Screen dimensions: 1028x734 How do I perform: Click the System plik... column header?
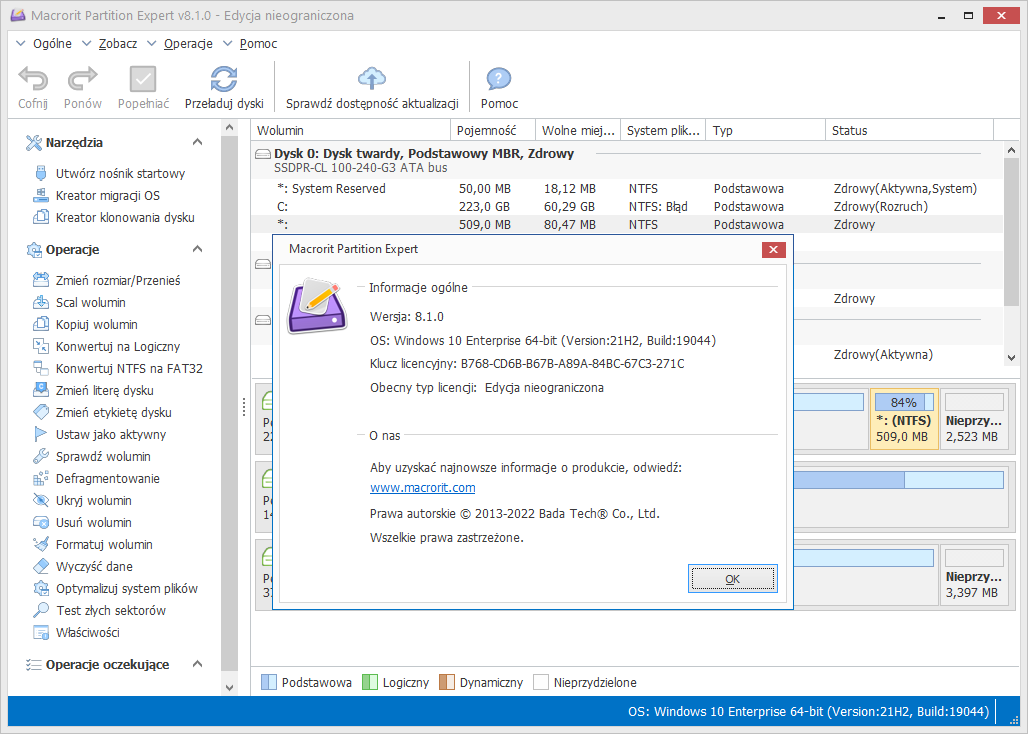coord(663,130)
